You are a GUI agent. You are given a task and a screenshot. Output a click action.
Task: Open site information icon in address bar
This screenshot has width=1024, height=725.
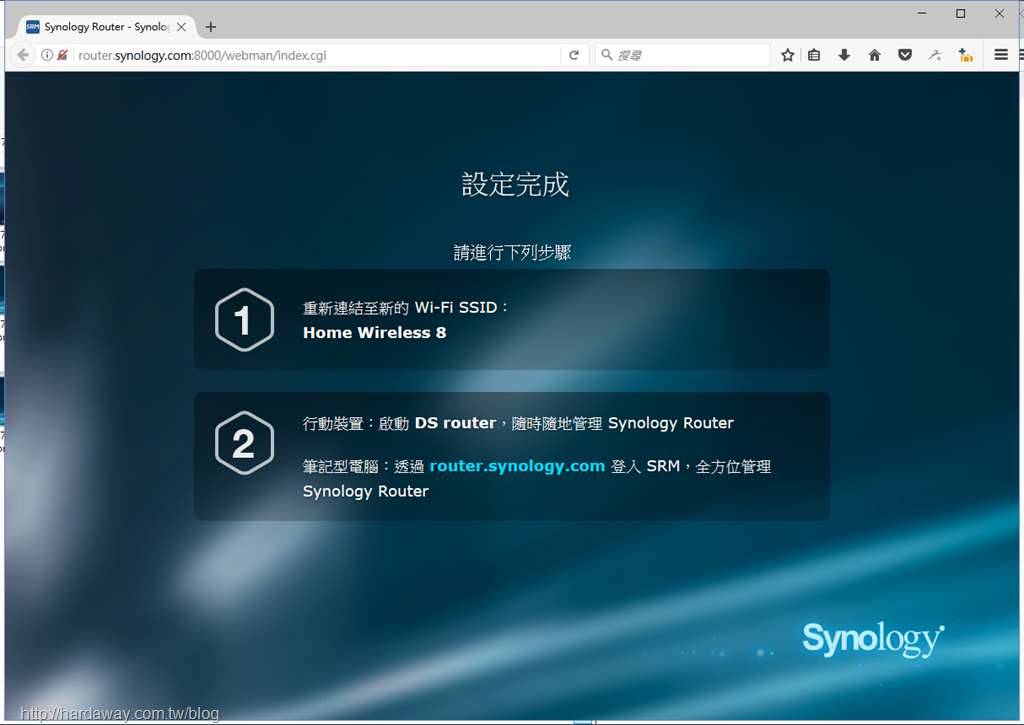coord(47,55)
